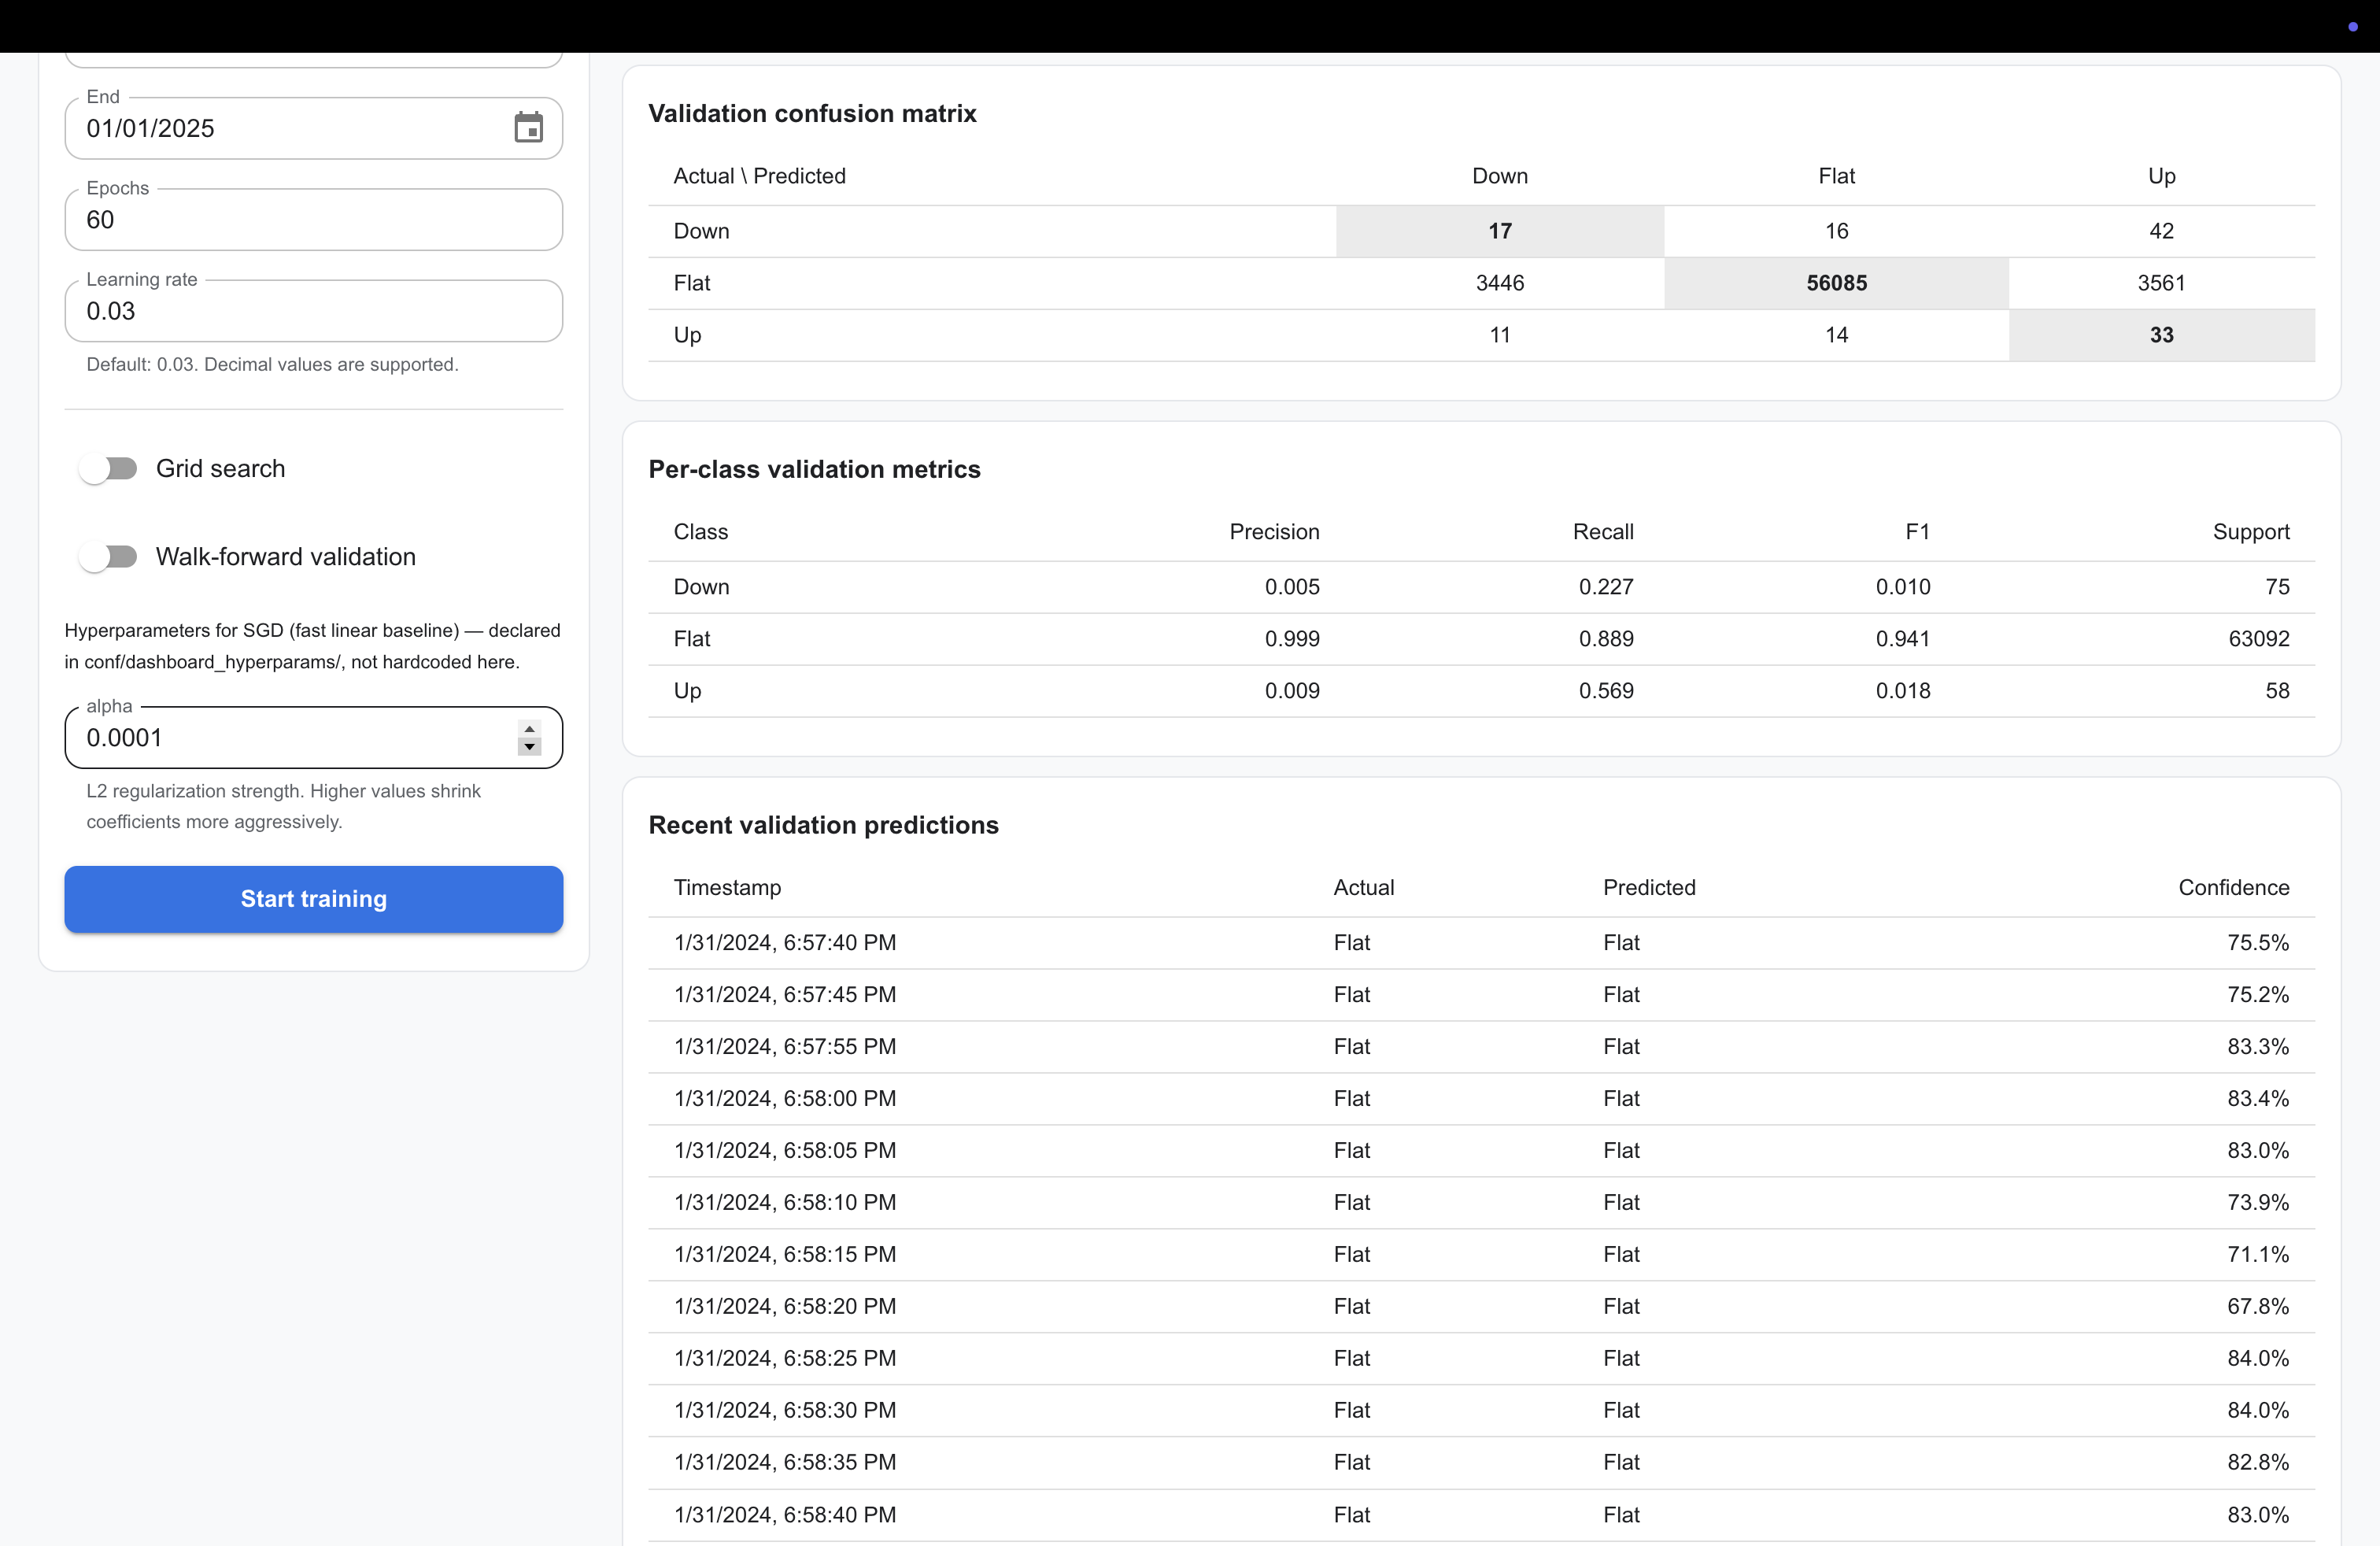
Task: Click the 6:58:25 PM timestamp
Action: coord(785,1359)
